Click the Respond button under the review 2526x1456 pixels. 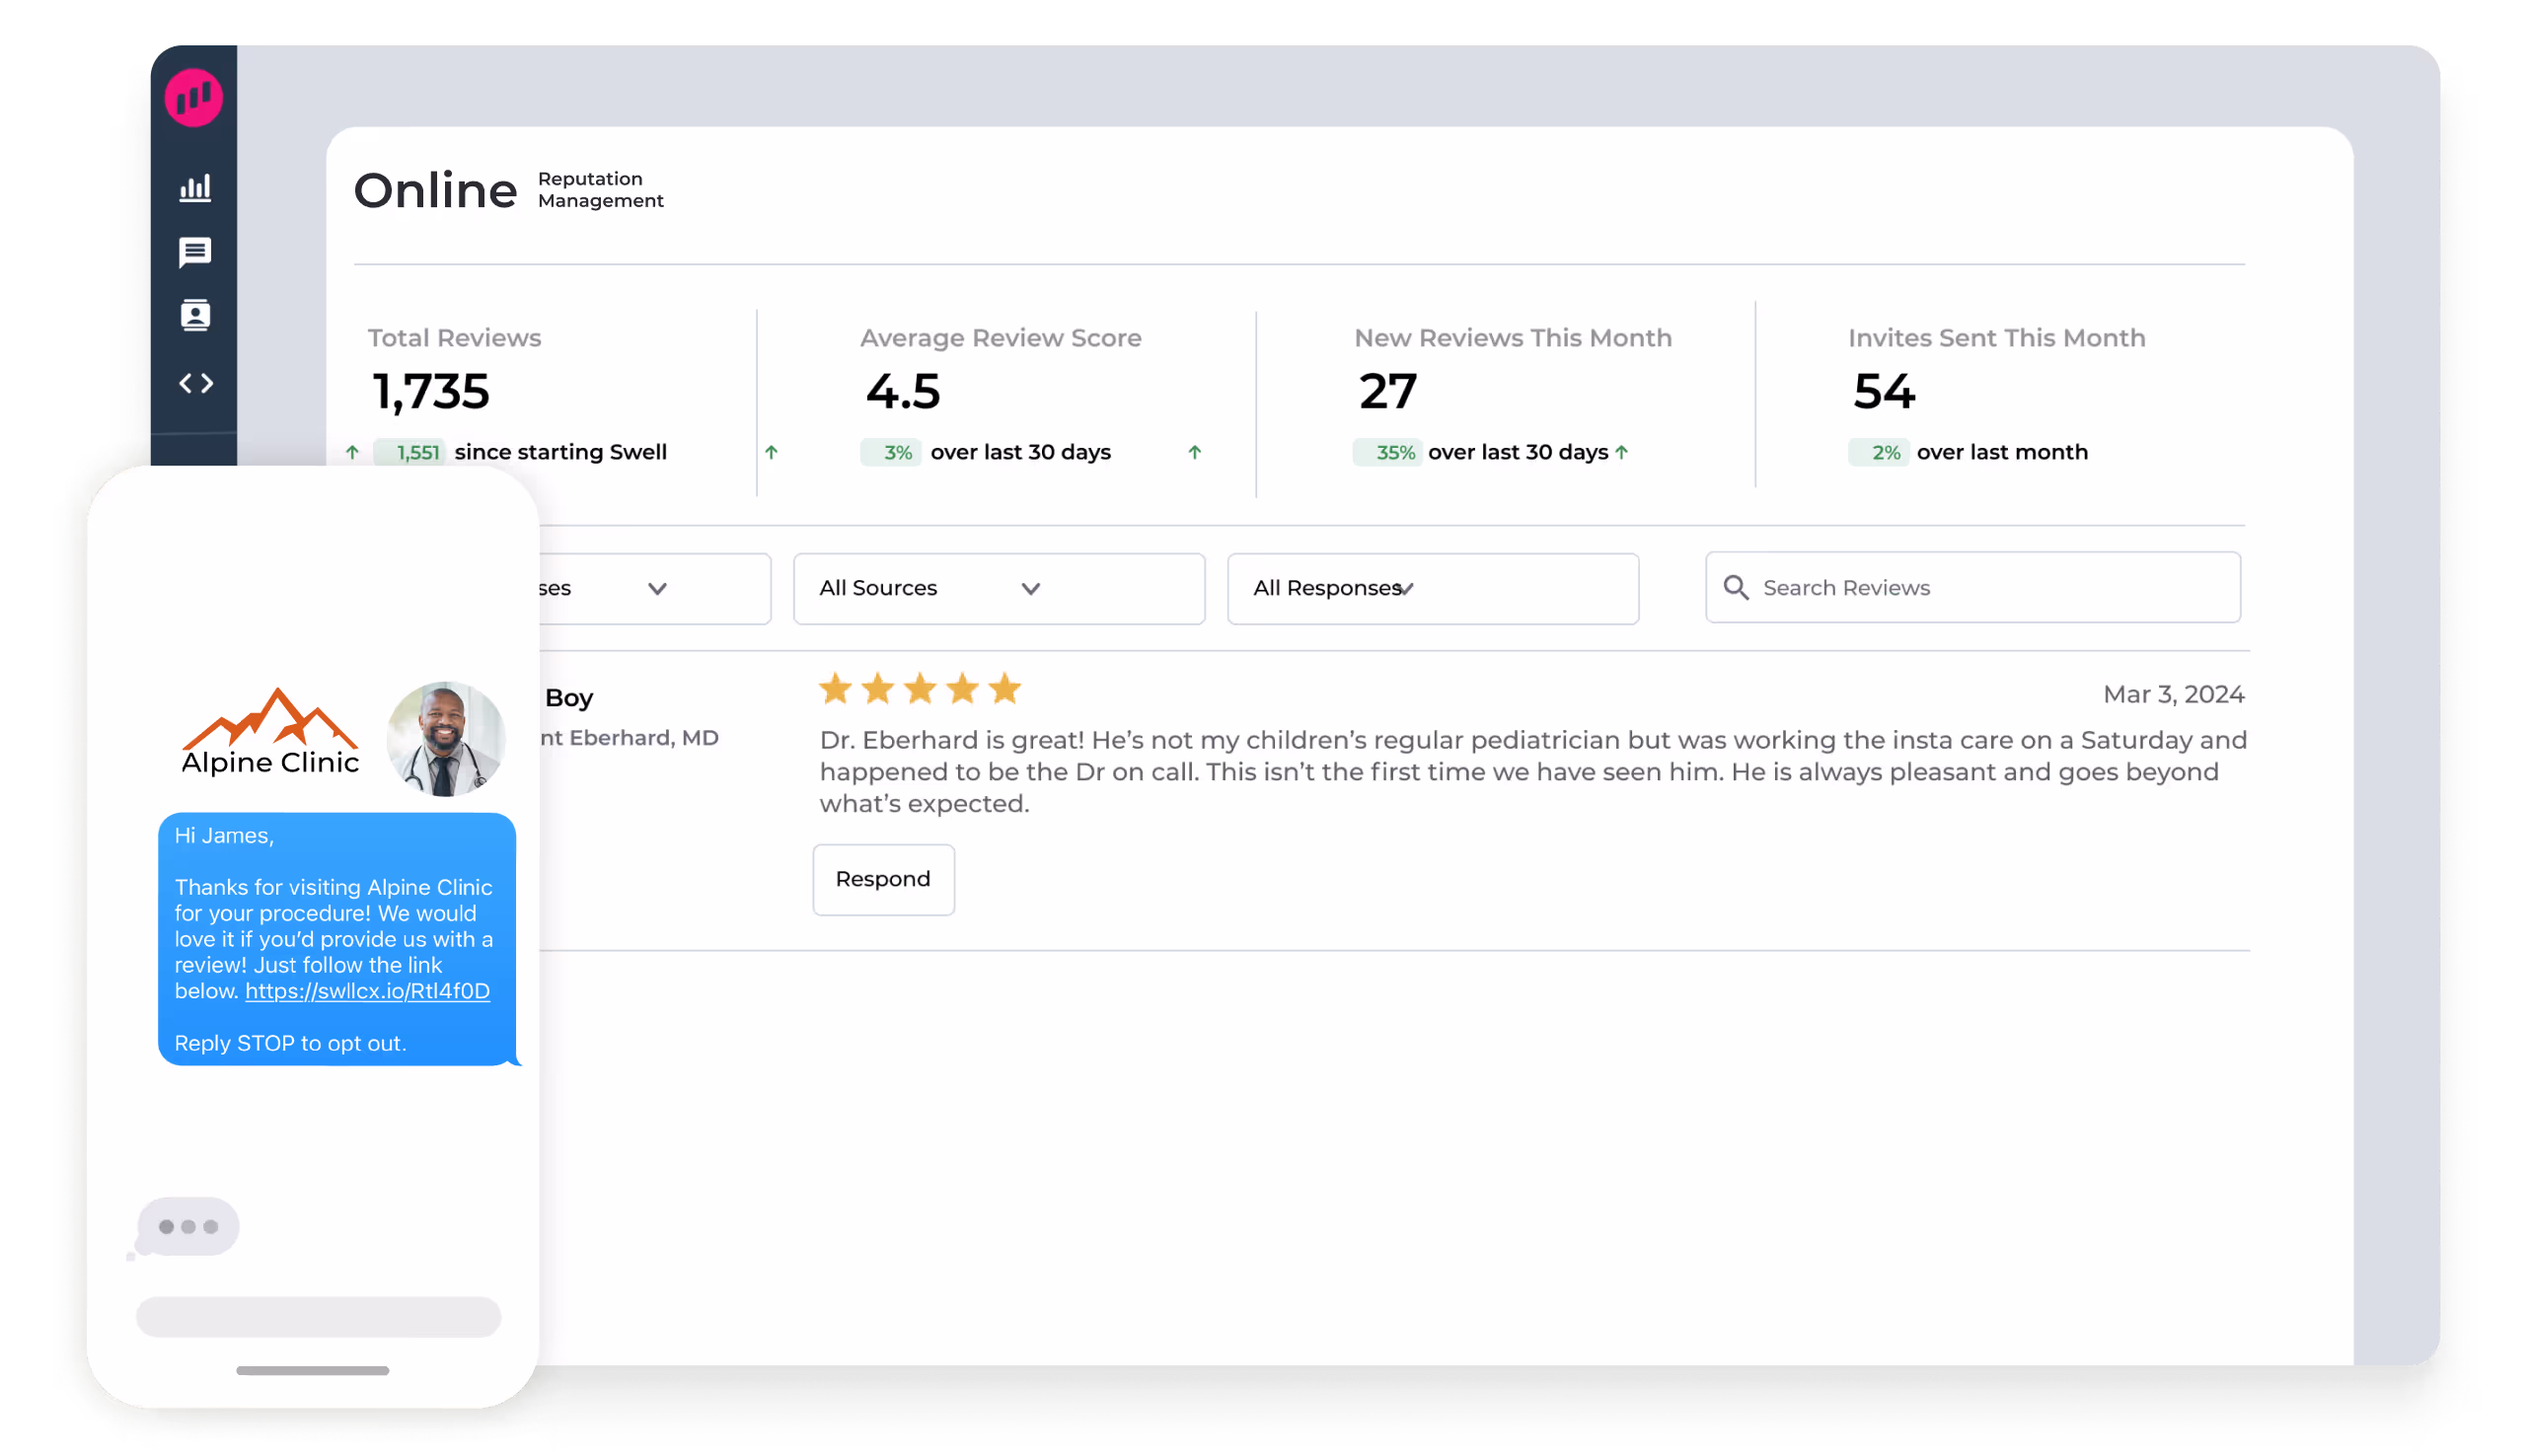[883, 880]
